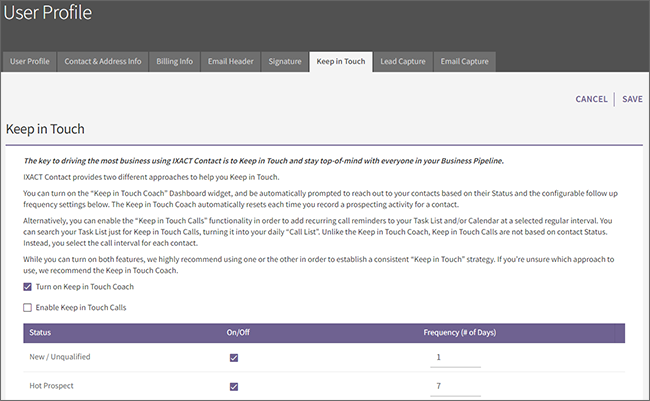Toggle the Hot Prospect On/Off checkbox
The image size is (650, 401).
[234, 386]
